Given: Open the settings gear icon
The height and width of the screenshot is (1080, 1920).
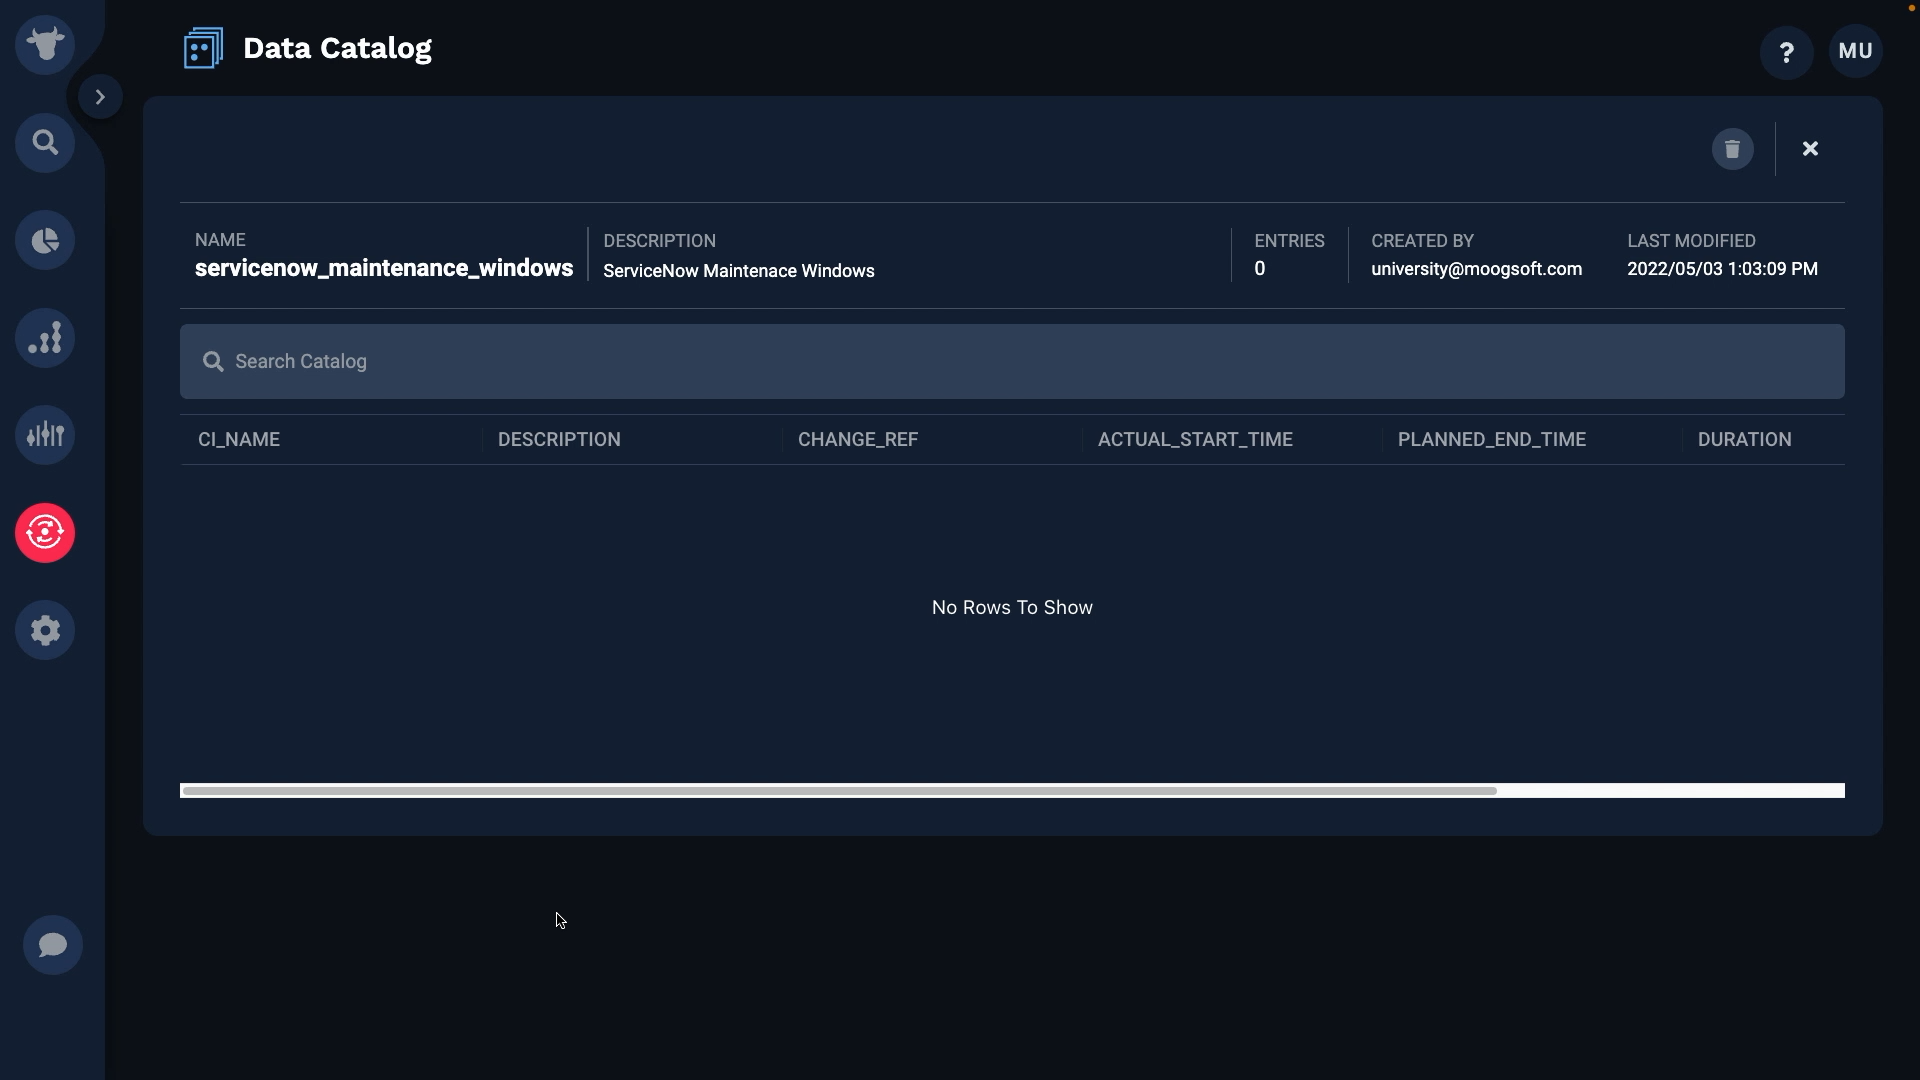Looking at the screenshot, I should (x=45, y=630).
